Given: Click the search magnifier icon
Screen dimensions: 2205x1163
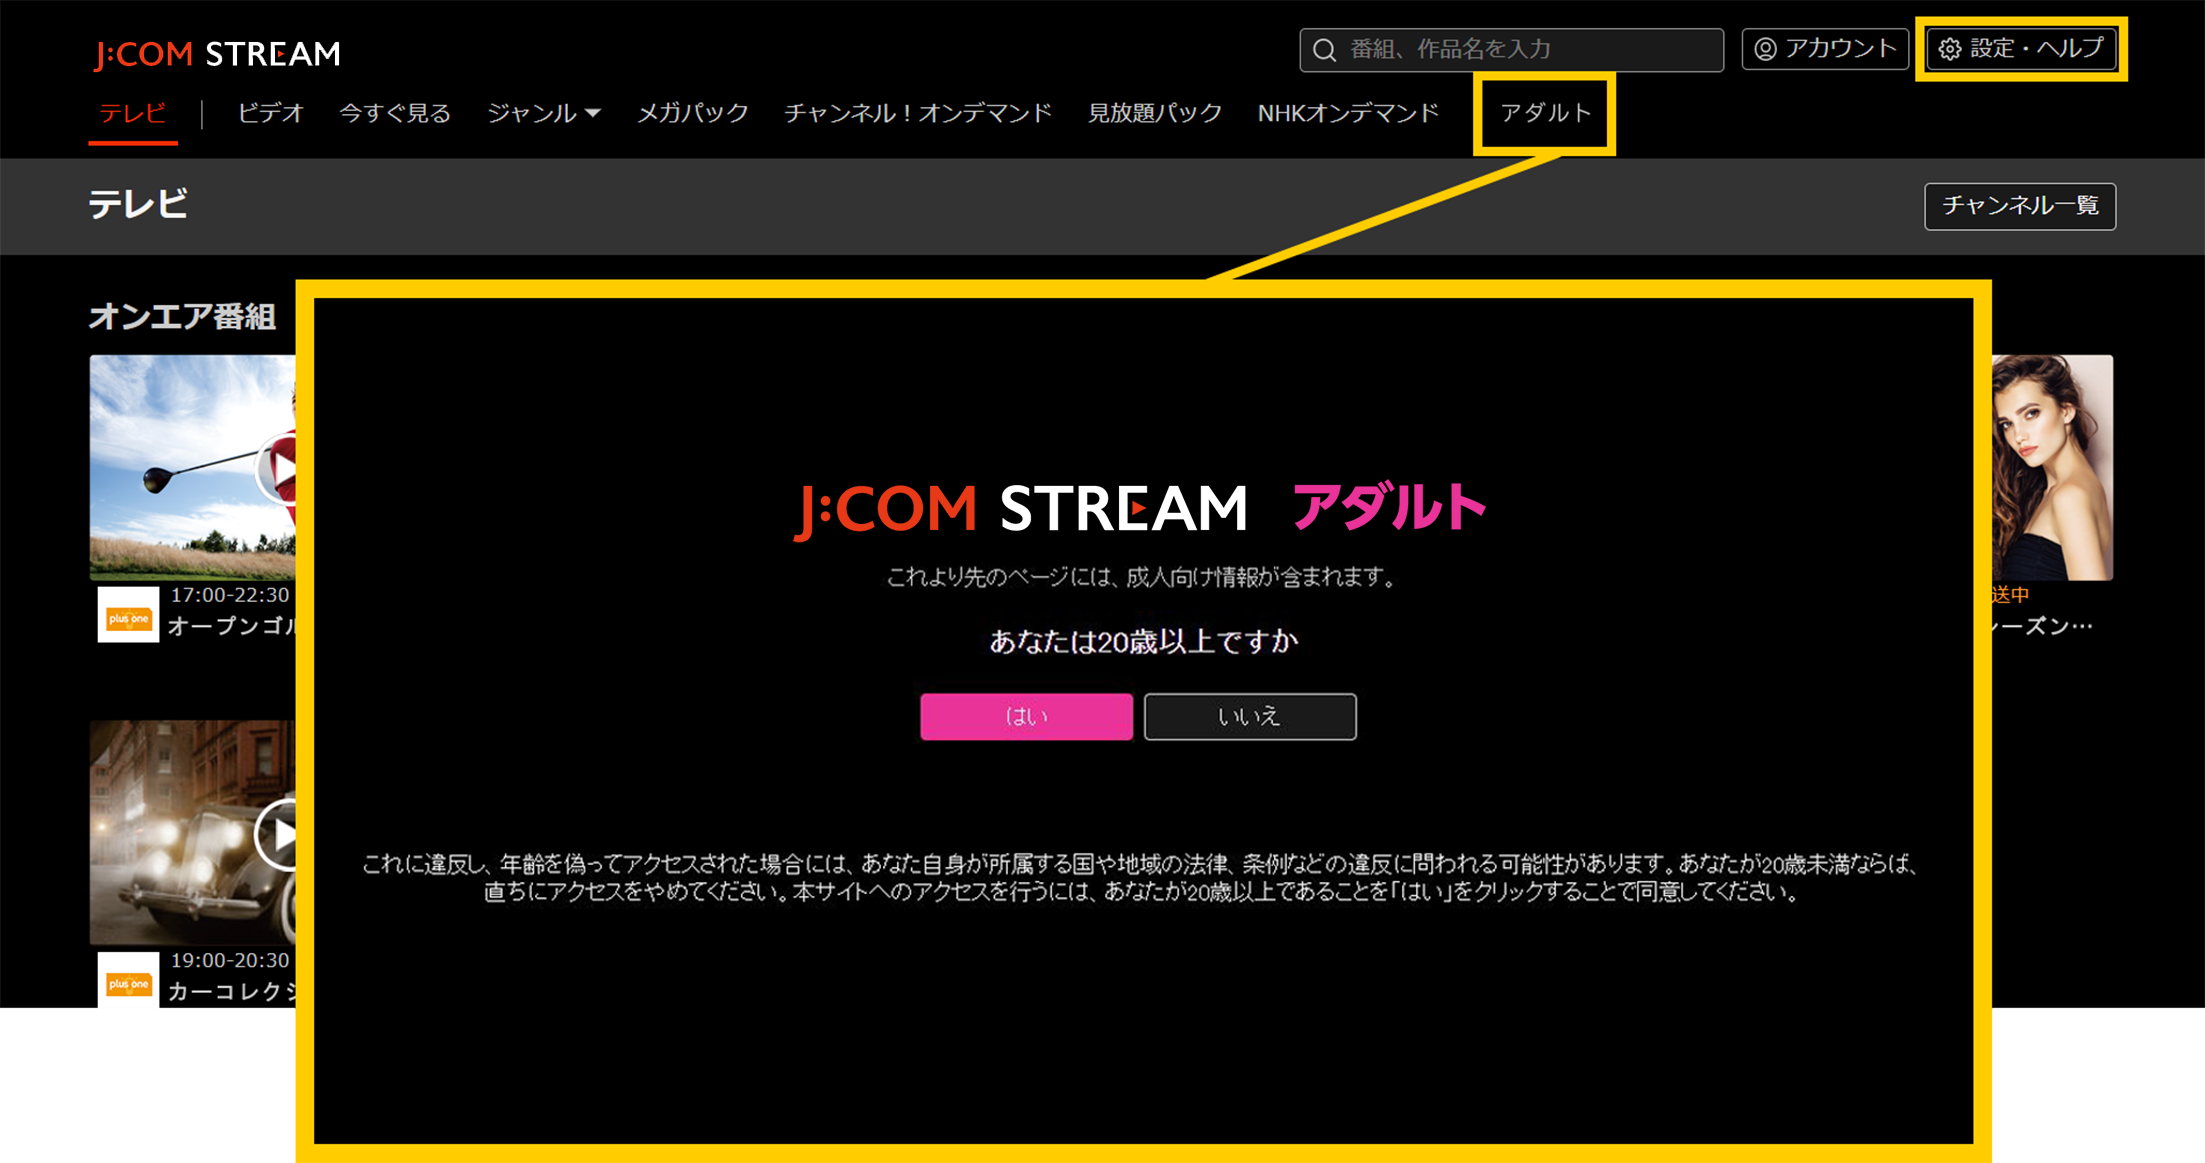Looking at the screenshot, I should 1324,50.
